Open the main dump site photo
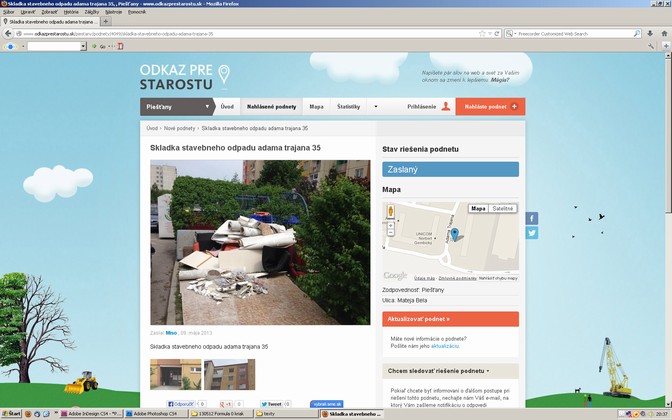This screenshot has width=672, height=420. pos(260,242)
